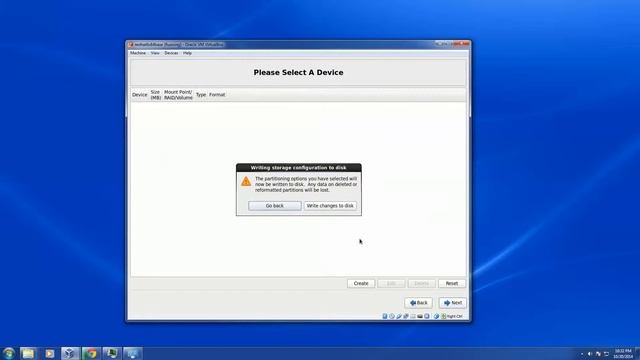The width and height of the screenshot is (640, 360).
Task: Click the network tray icon
Action: (606, 354)
